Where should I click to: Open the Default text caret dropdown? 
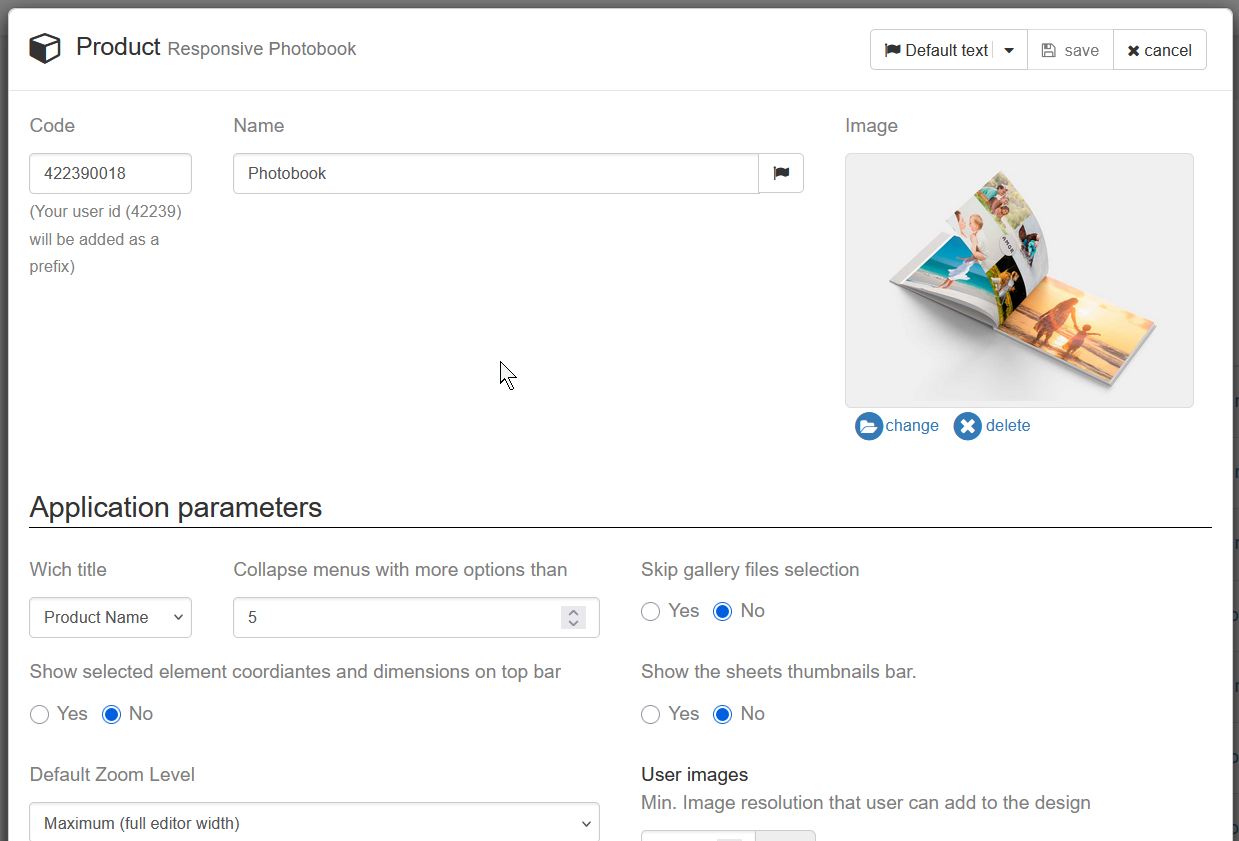point(1009,50)
